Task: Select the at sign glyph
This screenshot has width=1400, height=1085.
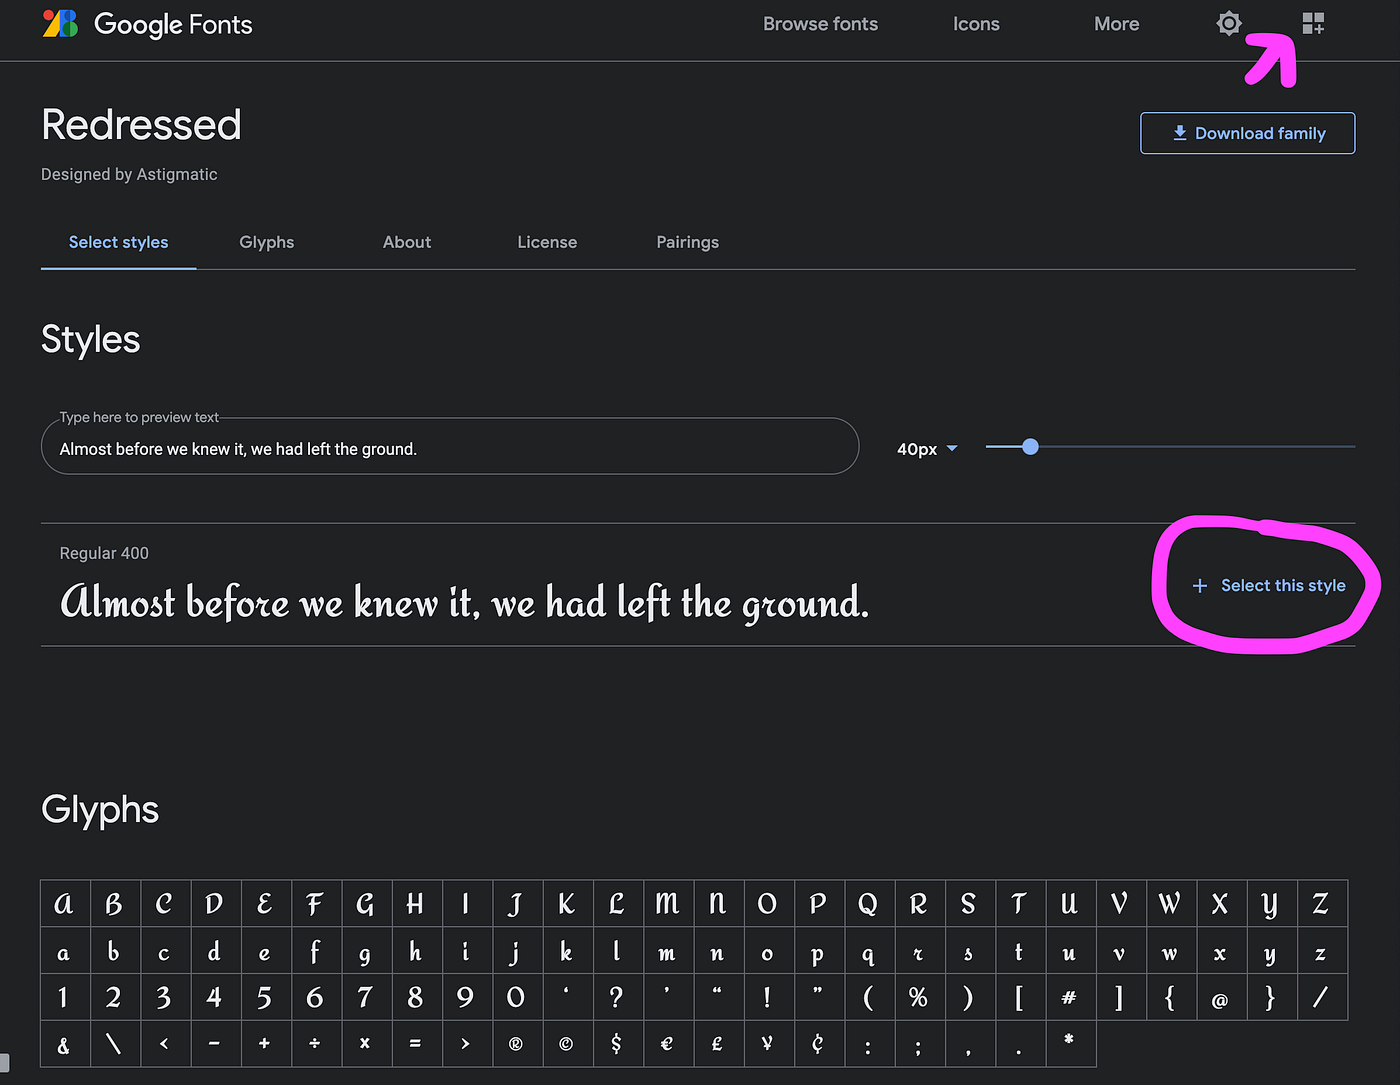Action: point(1221,997)
